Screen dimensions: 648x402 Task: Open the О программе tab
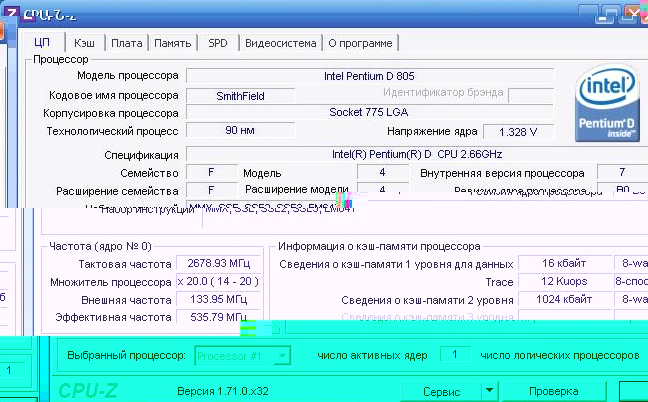tap(360, 43)
